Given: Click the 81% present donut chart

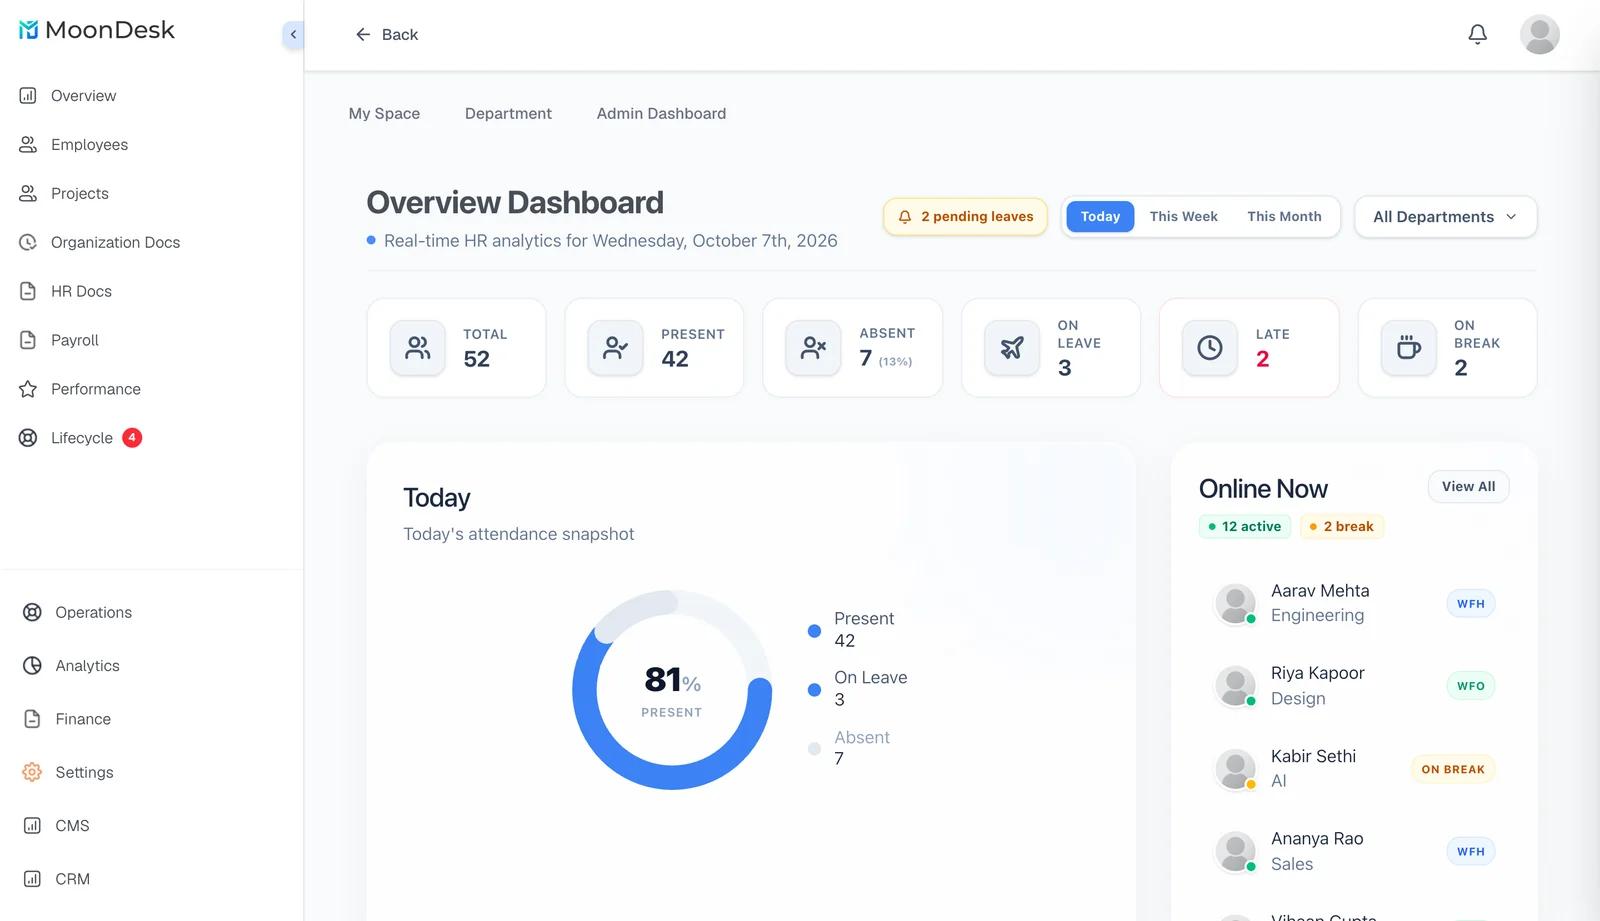Looking at the screenshot, I should point(672,690).
